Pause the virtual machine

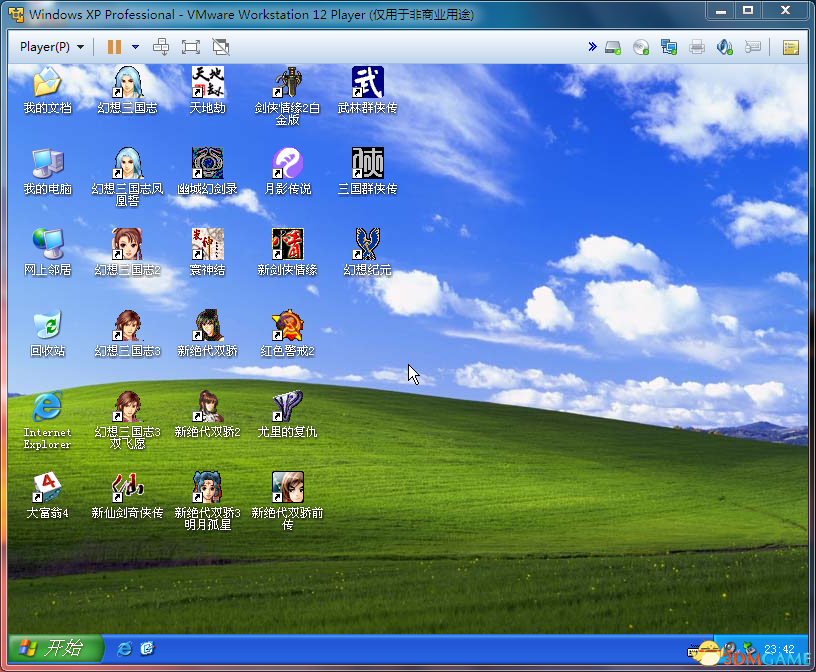(x=114, y=47)
